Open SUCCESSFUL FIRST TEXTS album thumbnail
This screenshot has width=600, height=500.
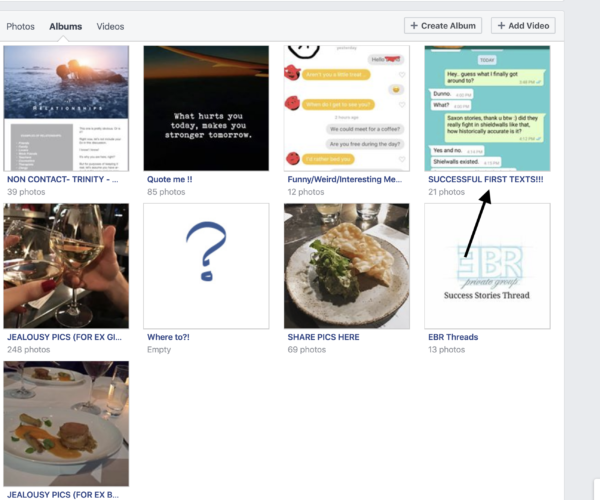pyautogui.click(x=487, y=108)
